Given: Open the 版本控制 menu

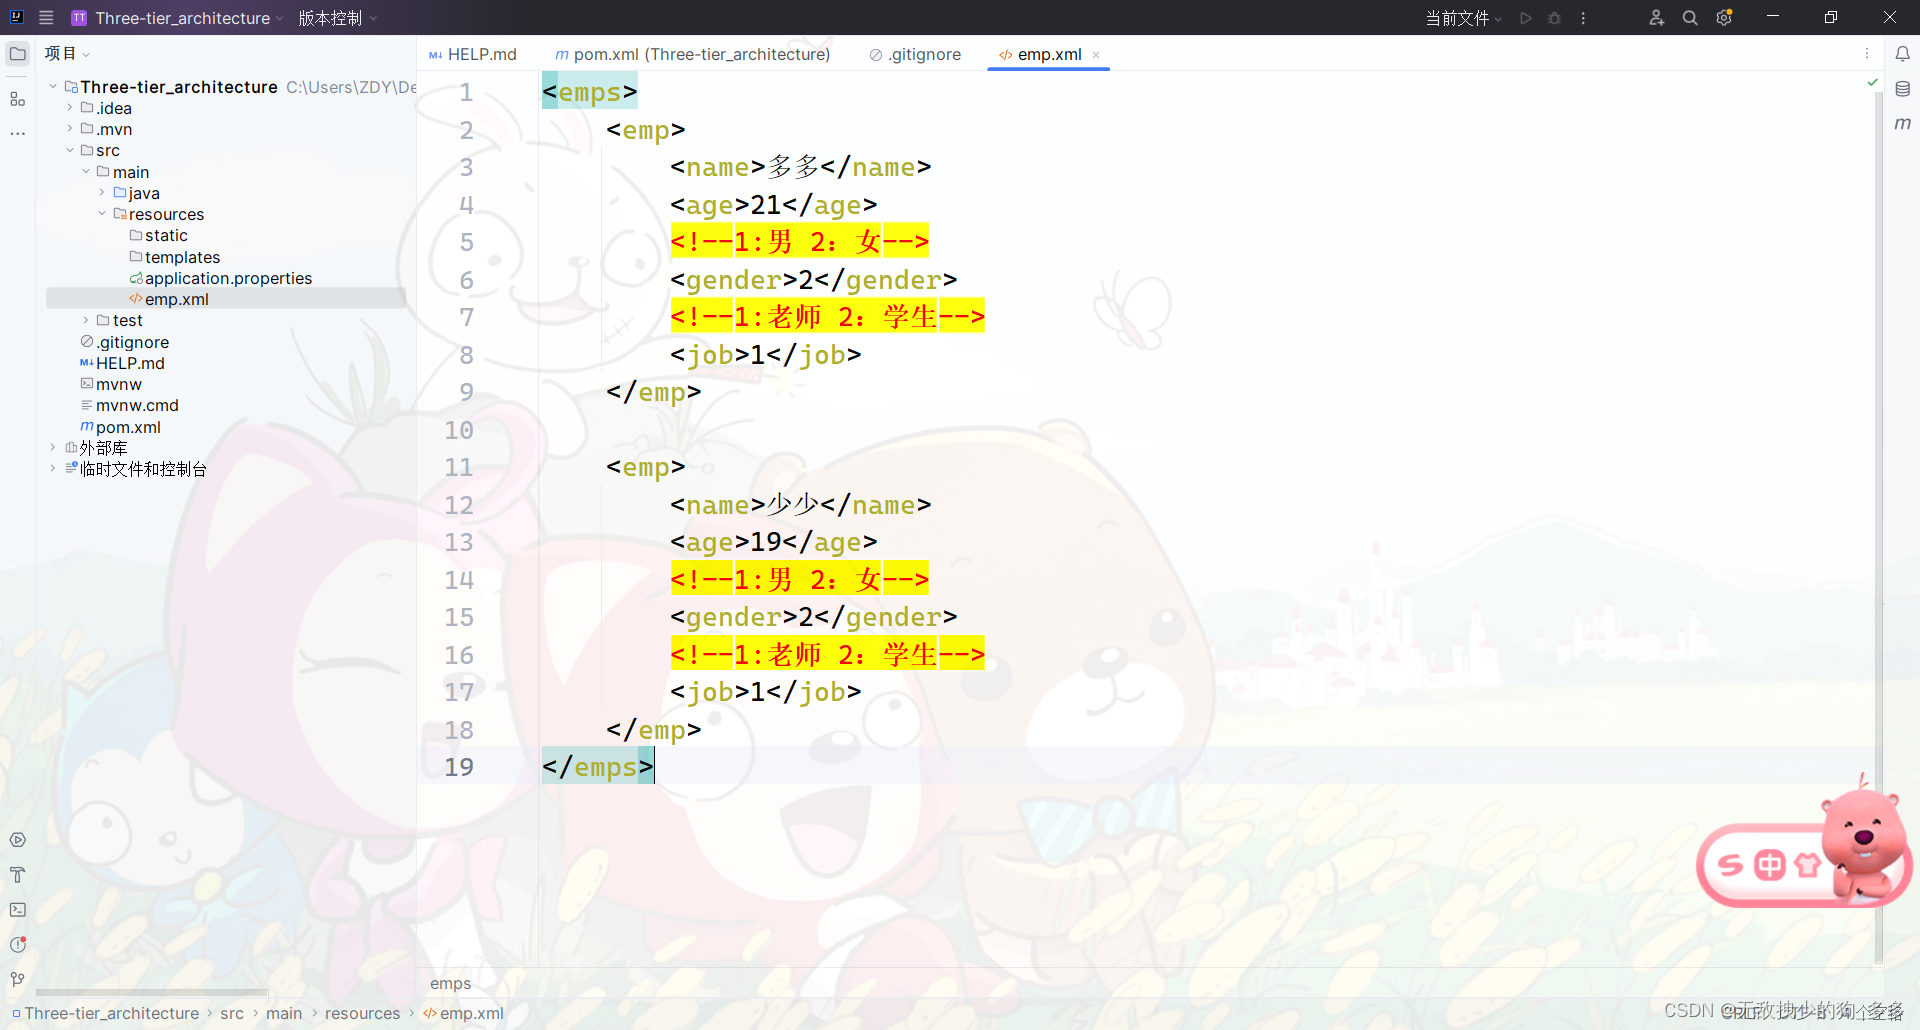Looking at the screenshot, I should [330, 17].
